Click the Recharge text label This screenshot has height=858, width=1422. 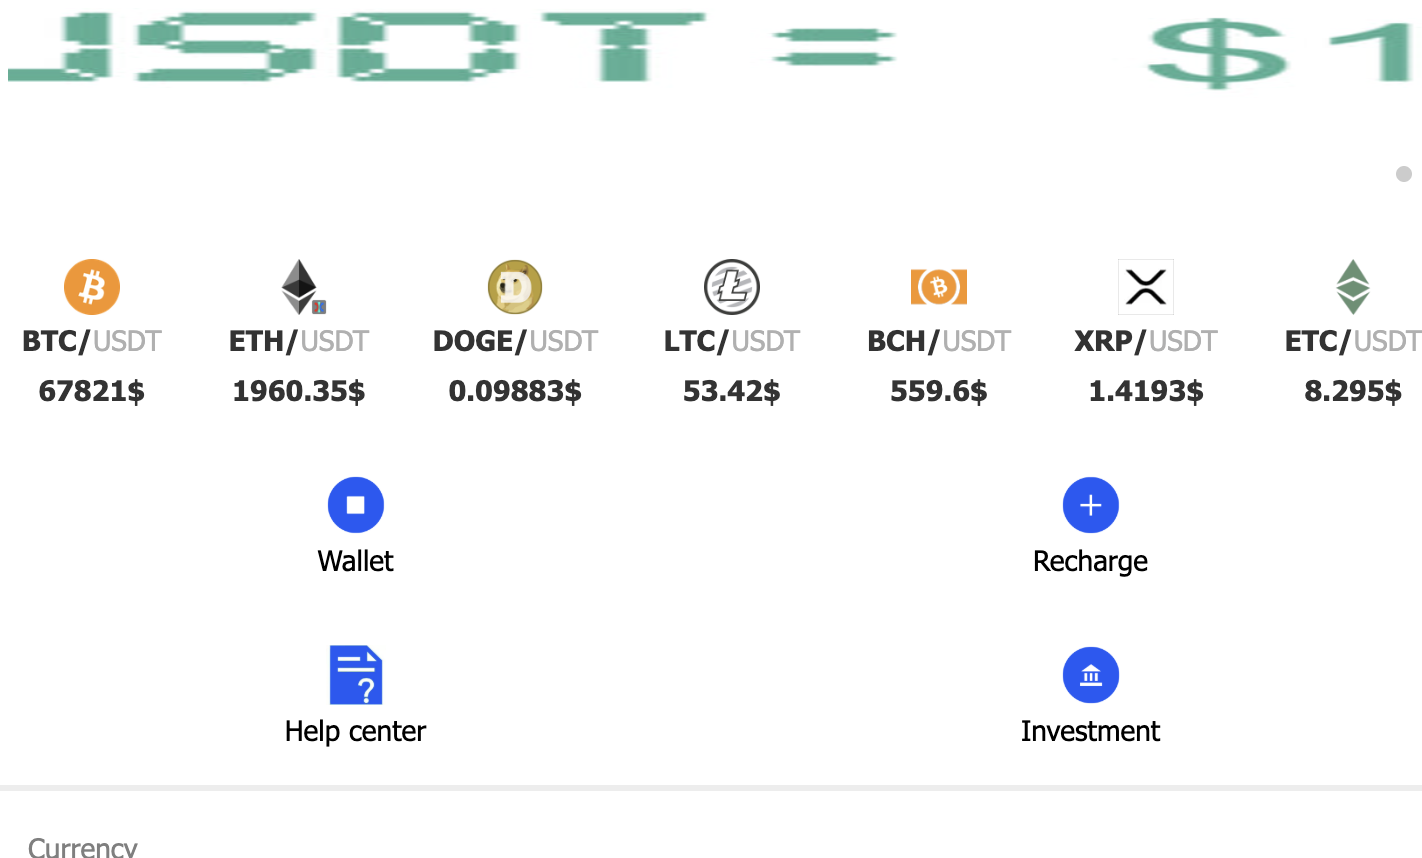click(x=1090, y=561)
